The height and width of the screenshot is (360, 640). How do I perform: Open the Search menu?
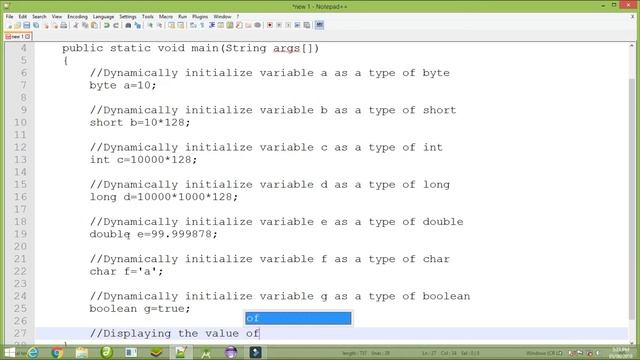coord(39,17)
